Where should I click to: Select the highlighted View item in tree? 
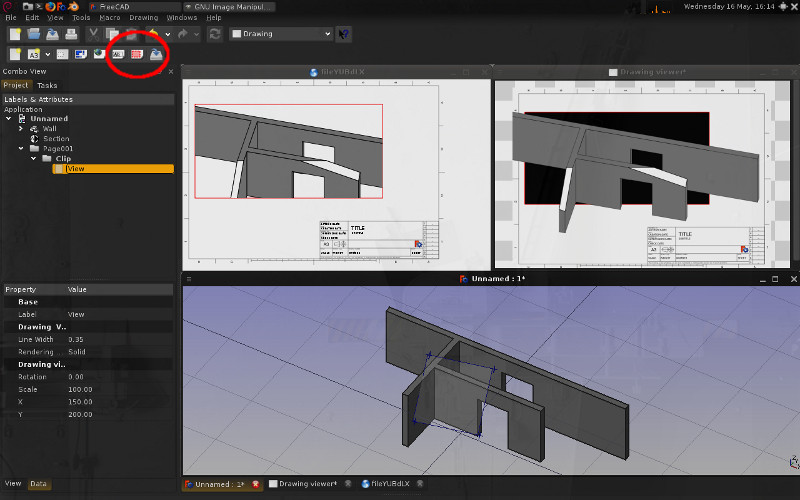pos(113,168)
